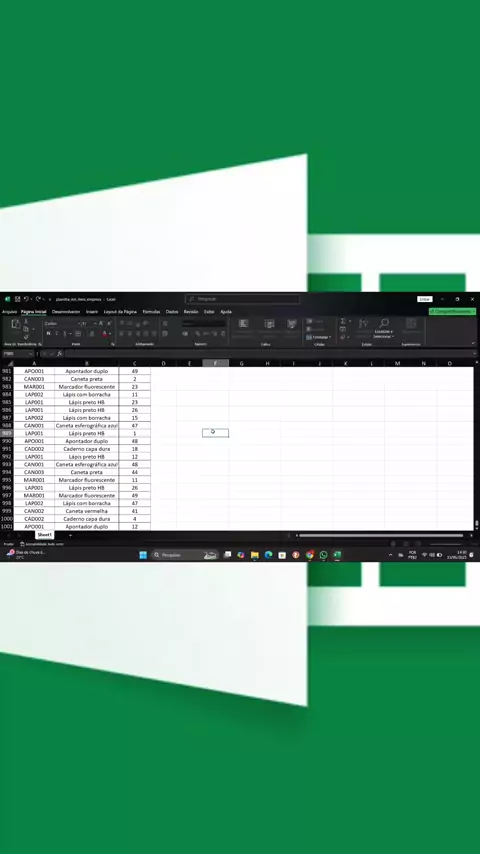Click the Entrar sign-in button

[x=425, y=299]
